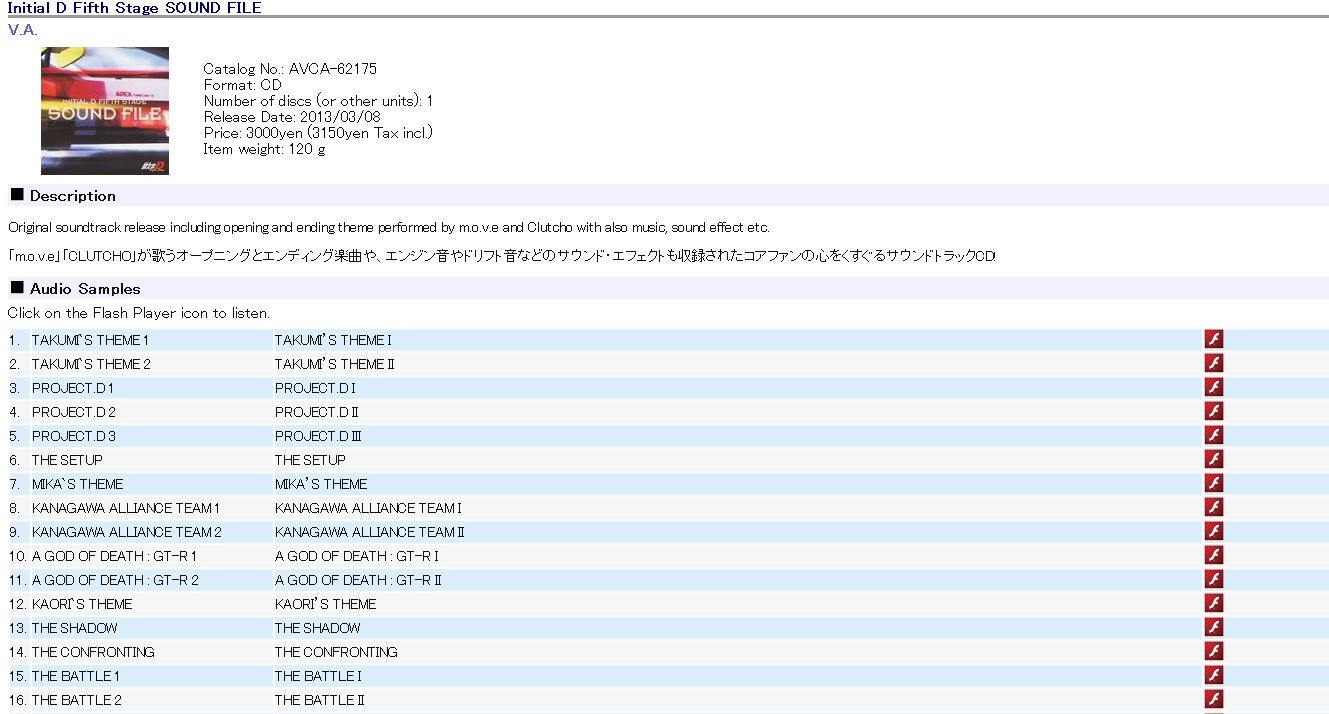Image resolution: width=1329 pixels, height=714 pixels.
Task: Click track 12 KAORI`S THEME in first column
Action: pos(82,604)
